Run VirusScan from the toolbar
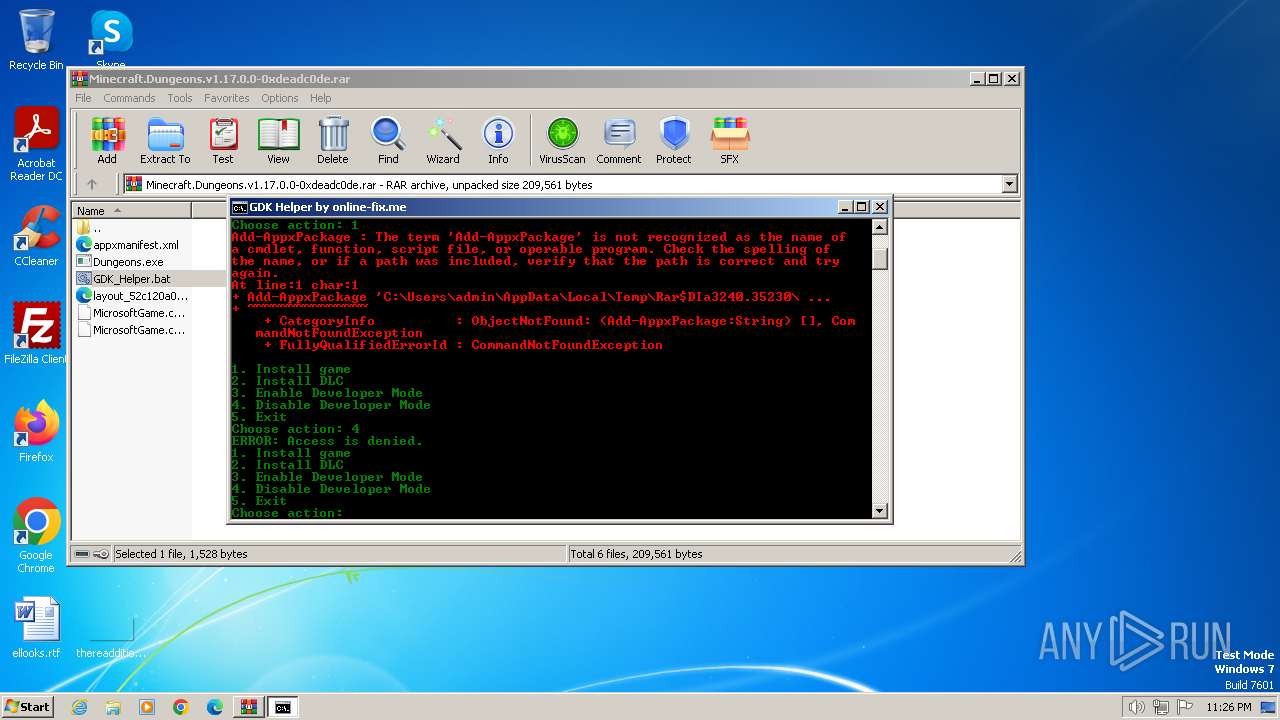The image size is (1280, 720). [x=562, y=140]
